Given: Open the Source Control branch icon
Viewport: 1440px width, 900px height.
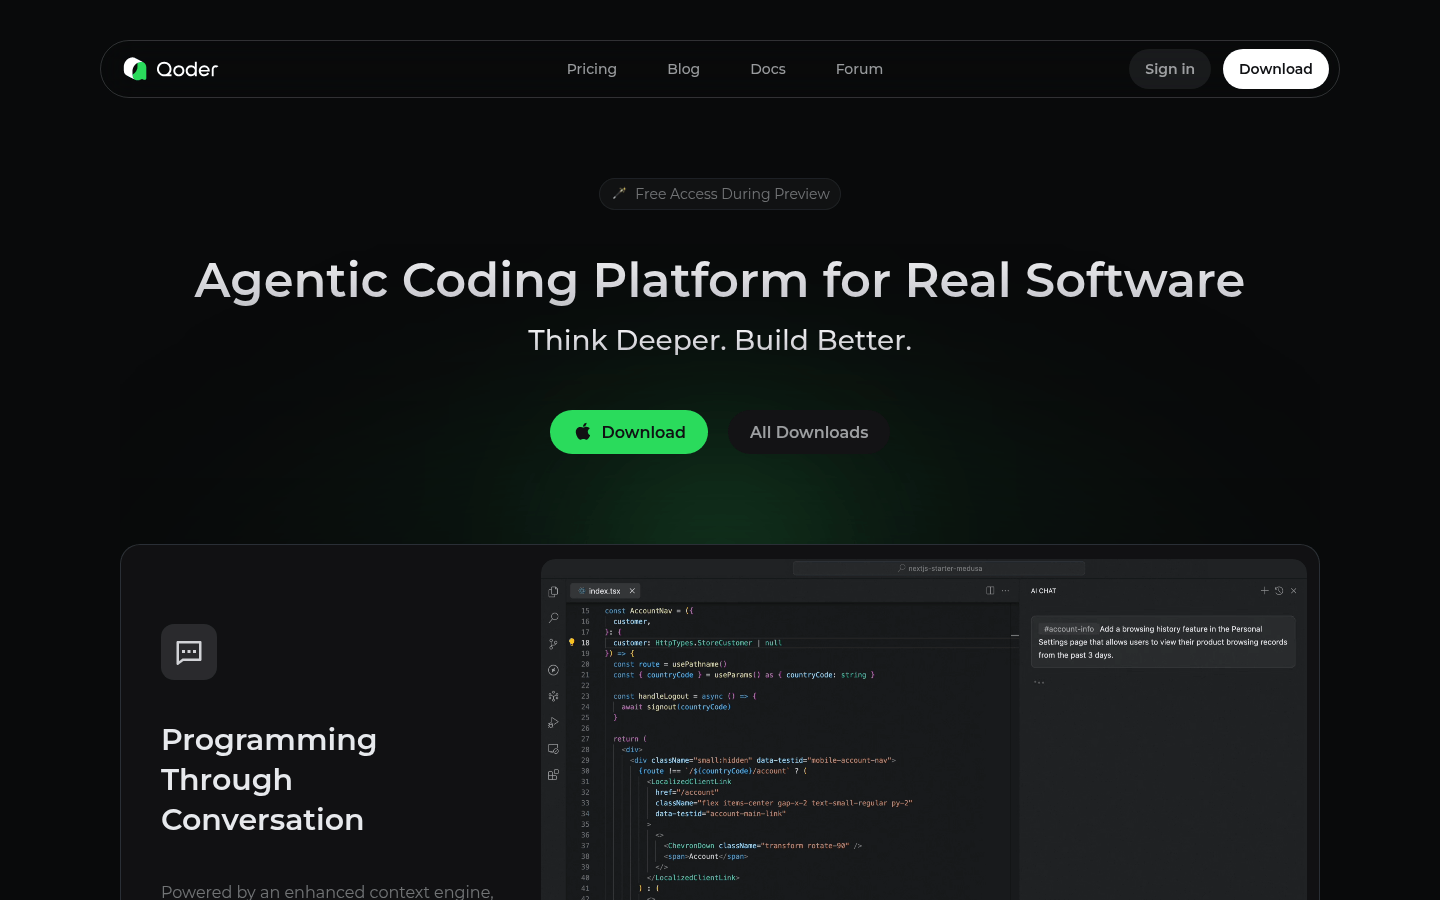Looking at the screenshot, I should pos(553,644).
